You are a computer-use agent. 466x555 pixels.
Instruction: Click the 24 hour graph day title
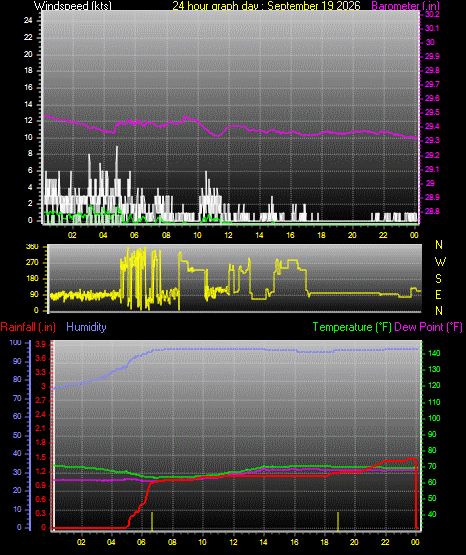266,5
